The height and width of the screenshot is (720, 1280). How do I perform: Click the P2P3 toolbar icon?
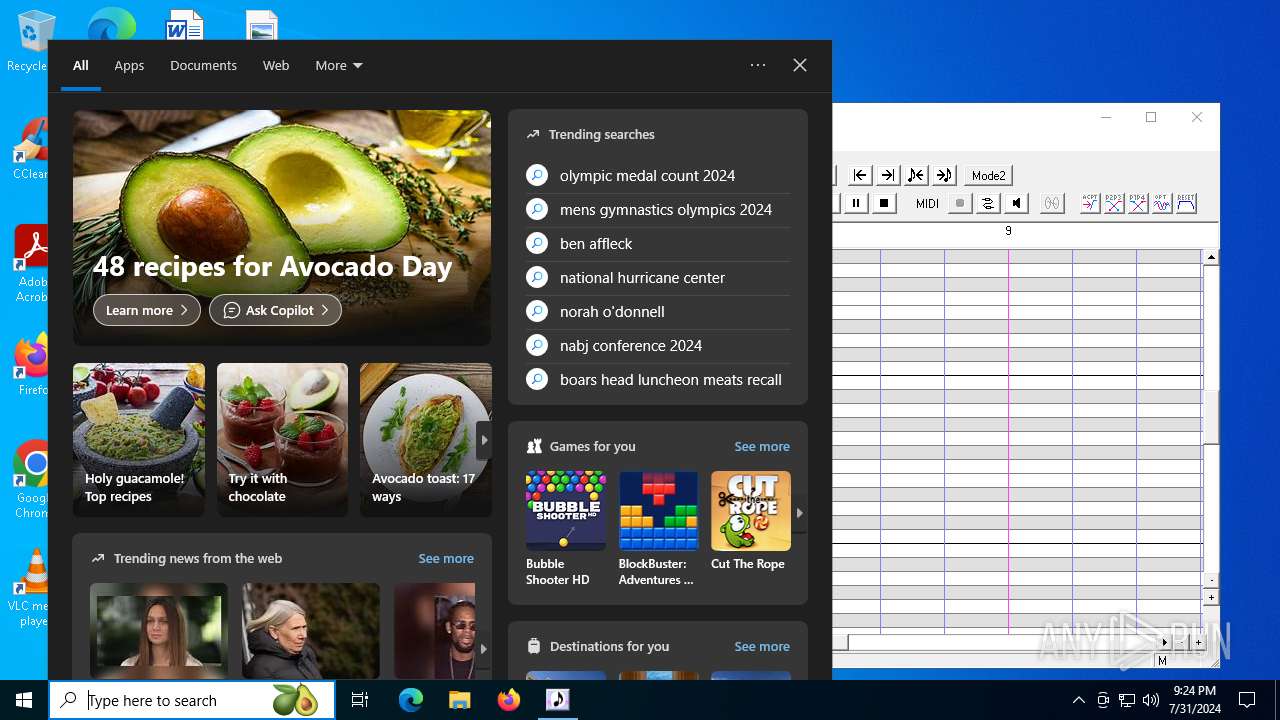coord(1114,203)
